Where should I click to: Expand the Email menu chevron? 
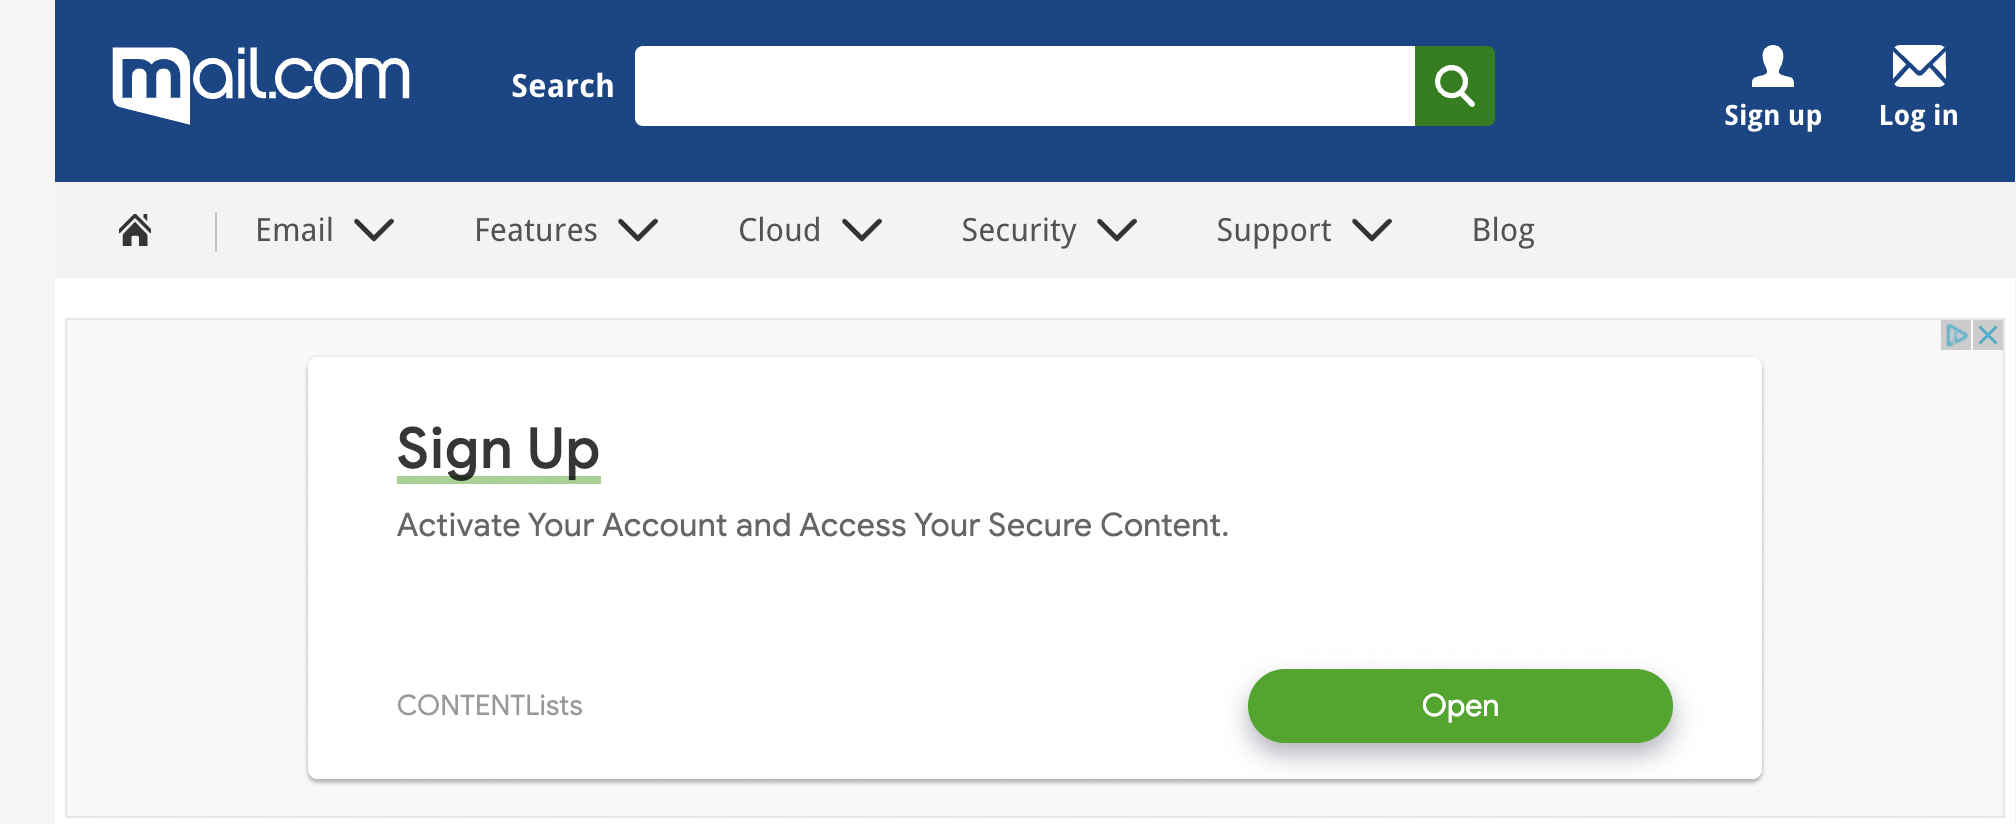click(375, 231)
